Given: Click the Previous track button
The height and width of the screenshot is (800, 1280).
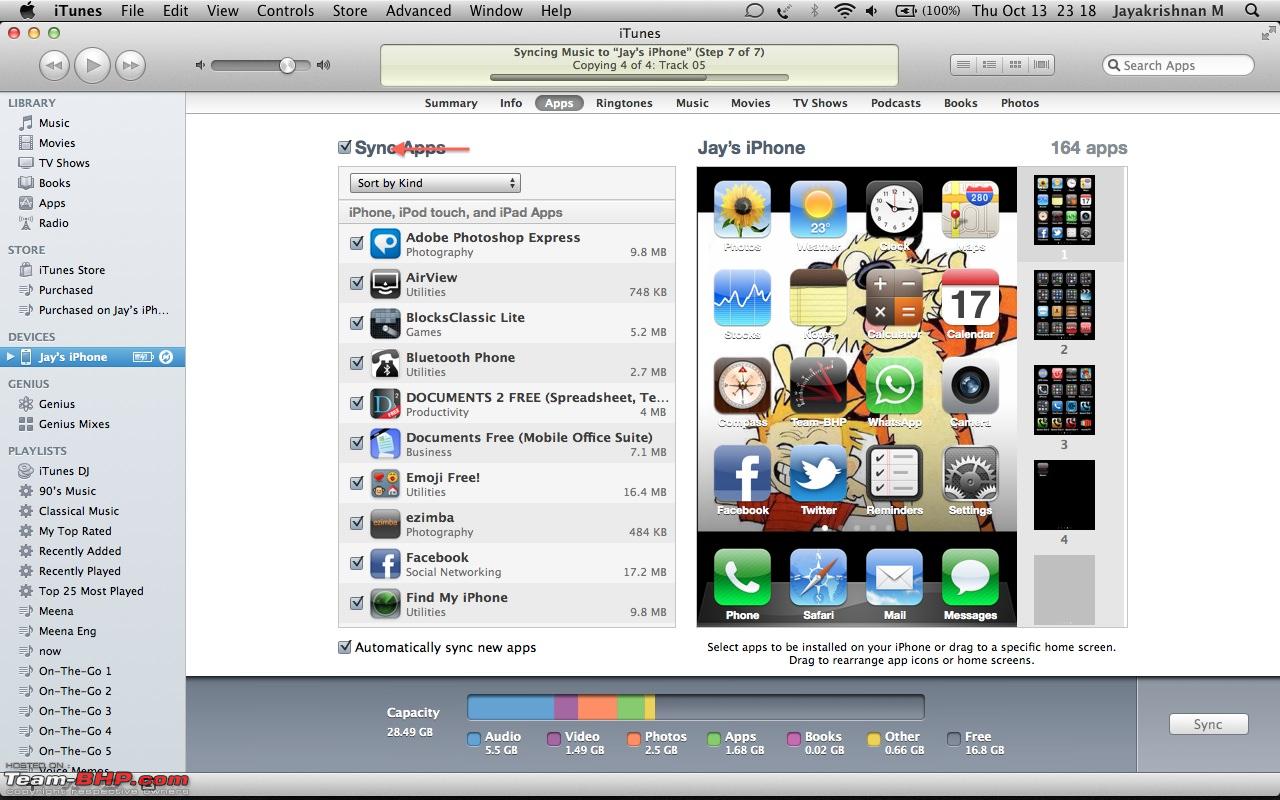Looking at the screenshot, I should [54, 66].
